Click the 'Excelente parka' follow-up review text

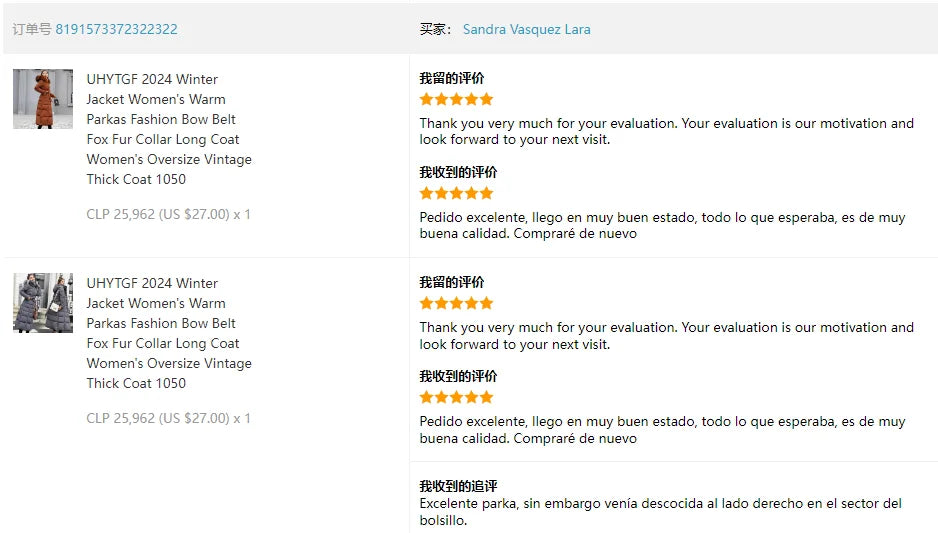coord(660,511)
